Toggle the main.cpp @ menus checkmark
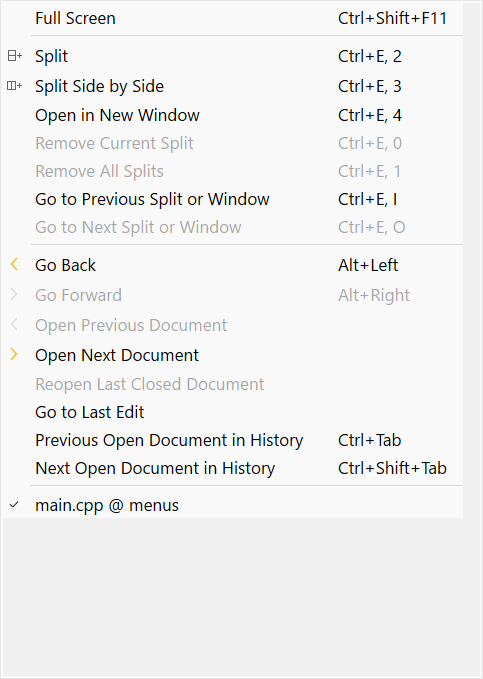The width and height of the screenshot is (483, 679). (14, 505)
